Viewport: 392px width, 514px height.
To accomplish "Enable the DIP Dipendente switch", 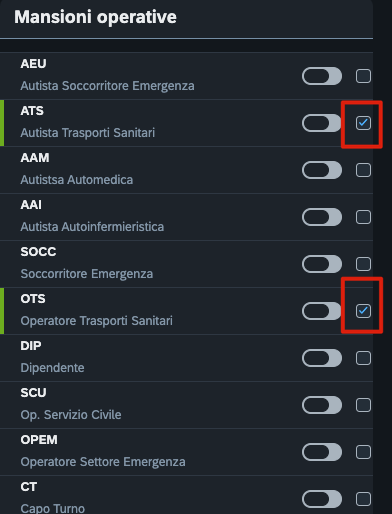I will point(322,358).
